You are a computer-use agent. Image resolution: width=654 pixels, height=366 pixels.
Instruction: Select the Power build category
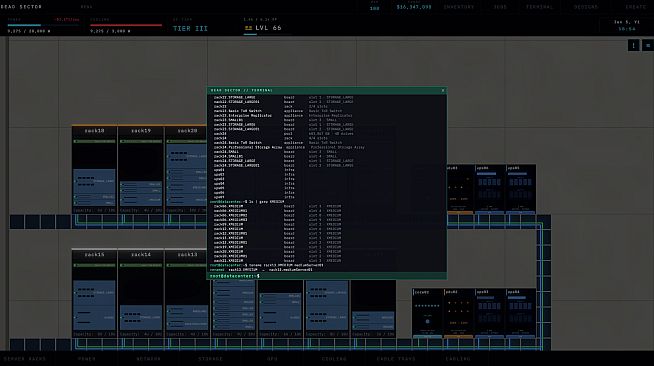coord(87,358)
